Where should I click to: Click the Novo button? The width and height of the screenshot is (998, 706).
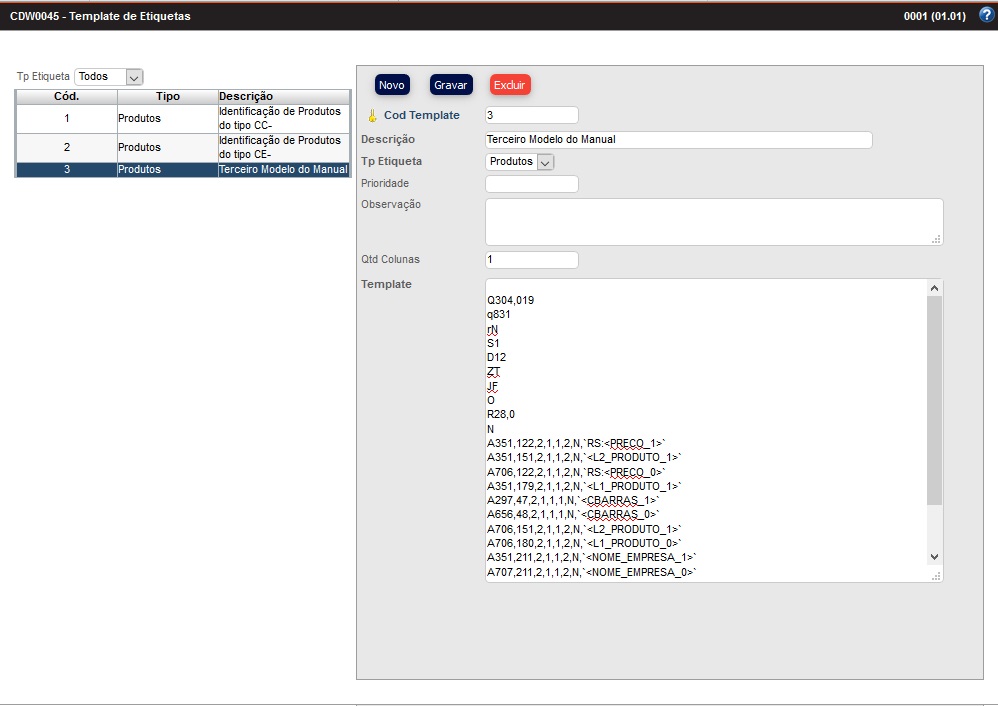pos(392,85)
